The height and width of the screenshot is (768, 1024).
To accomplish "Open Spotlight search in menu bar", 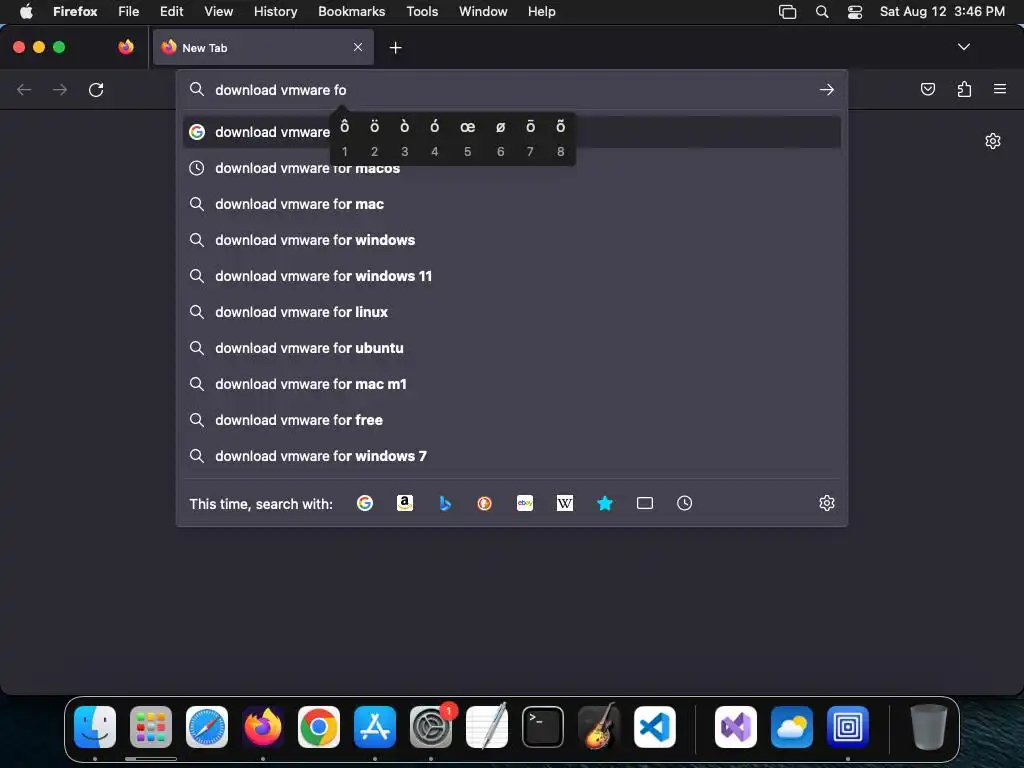I will [x=822, y=12].
